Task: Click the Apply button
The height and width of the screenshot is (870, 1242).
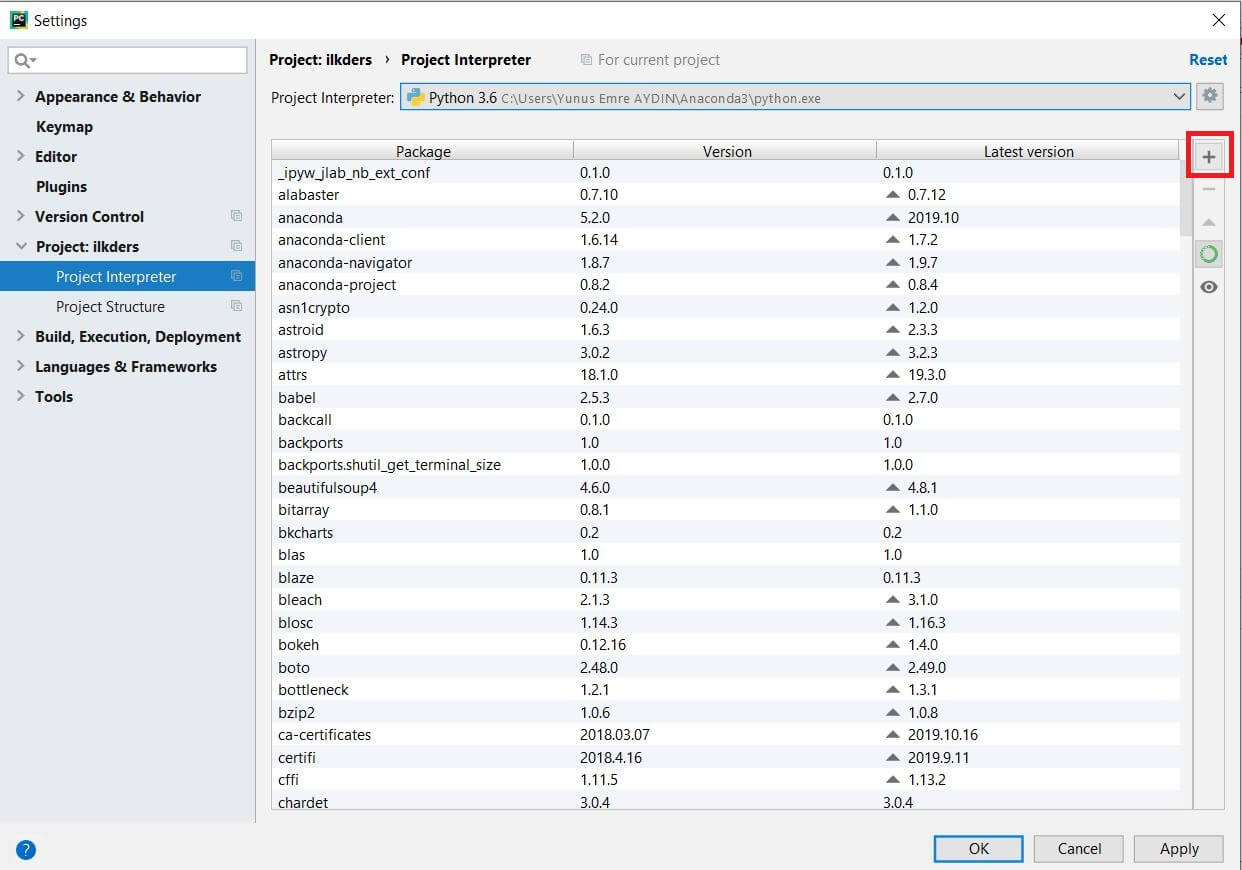Action: click(x=1179, y=848)
